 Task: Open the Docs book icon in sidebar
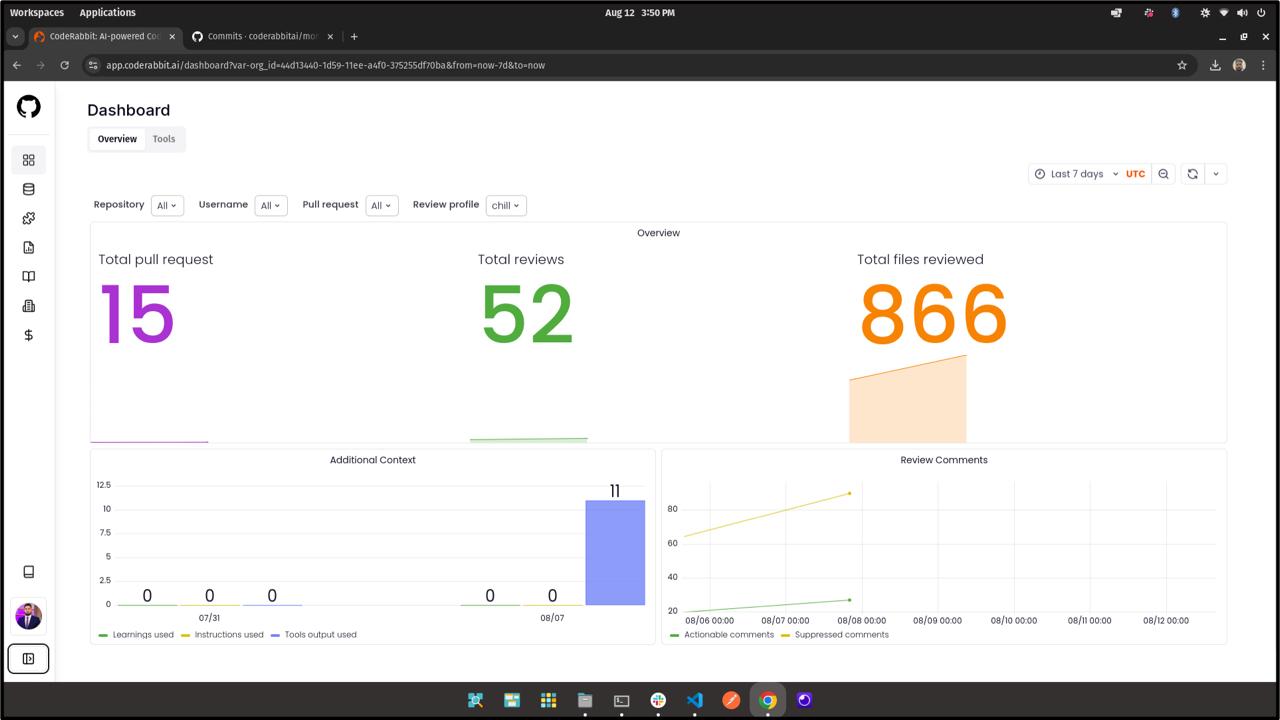[x=28, y=276]
